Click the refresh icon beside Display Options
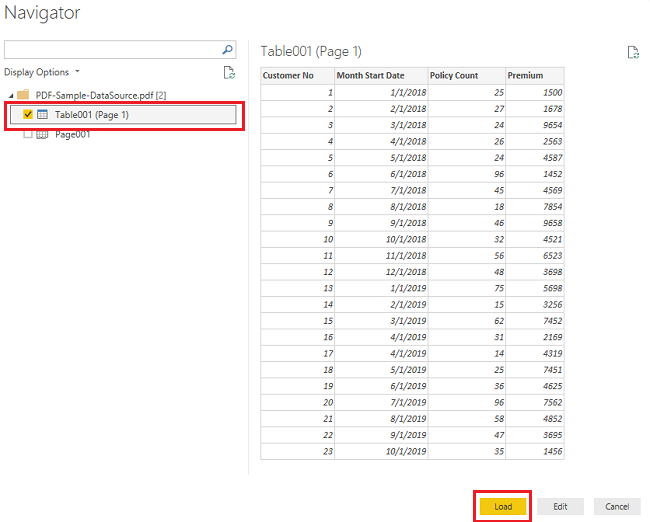The image size is (650, 522). pyautogui.click(x=229, y=73)
